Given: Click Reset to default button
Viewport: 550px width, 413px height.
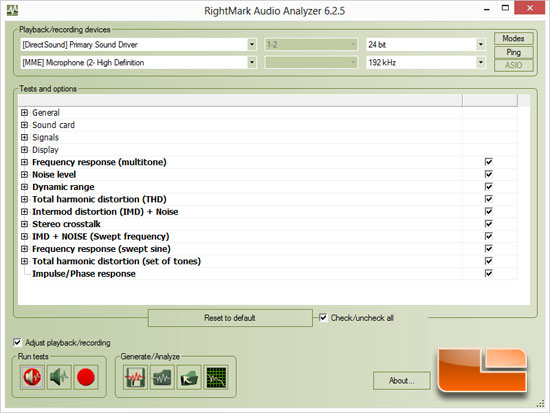Looking at the screenshot, I should click(230, 318).
